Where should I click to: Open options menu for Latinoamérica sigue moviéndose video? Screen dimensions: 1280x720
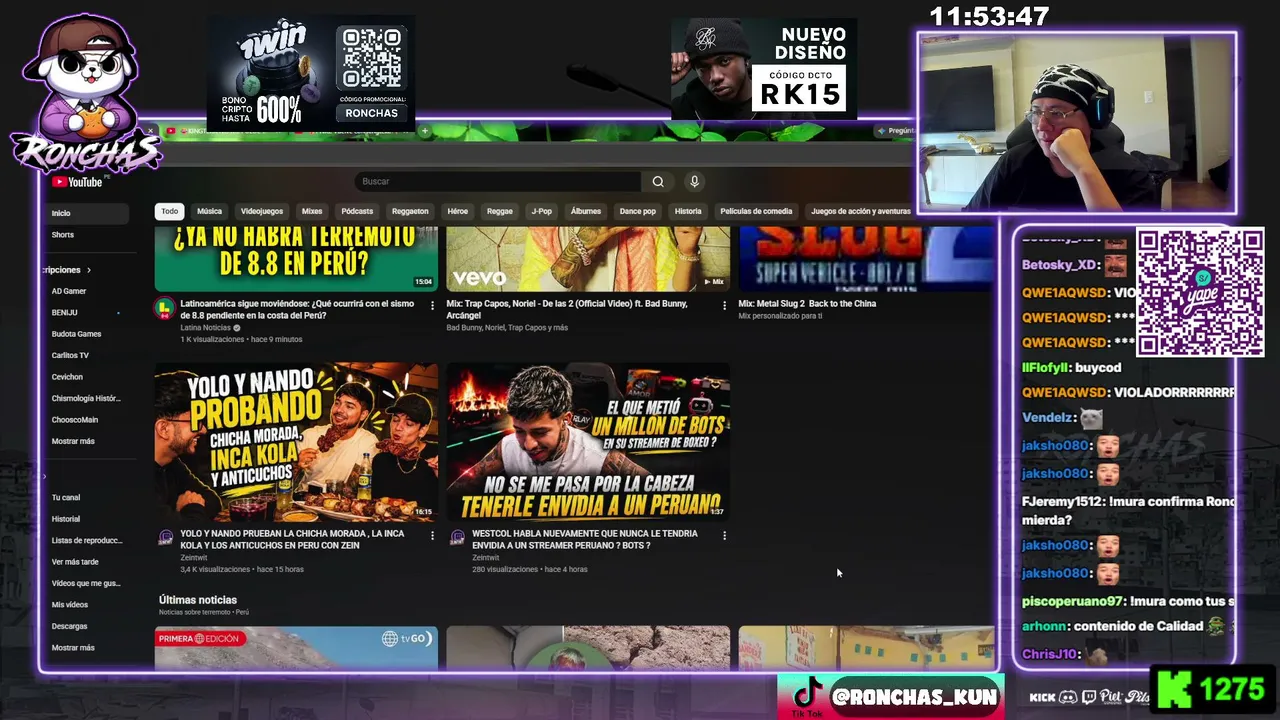(432, 305)
